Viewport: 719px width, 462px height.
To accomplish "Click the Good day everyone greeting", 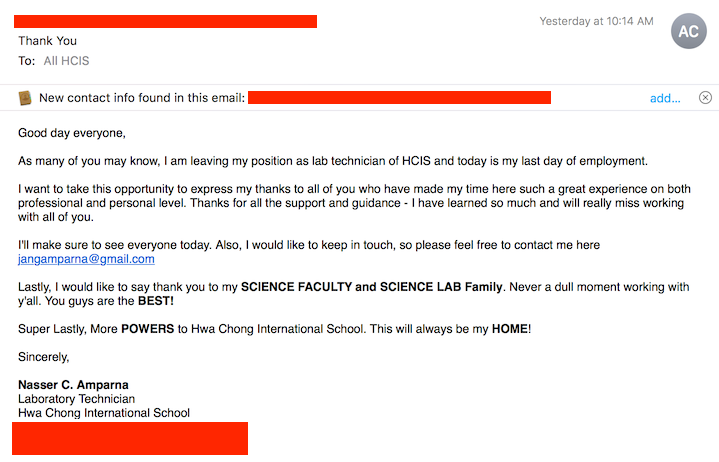I will [72, 133].
